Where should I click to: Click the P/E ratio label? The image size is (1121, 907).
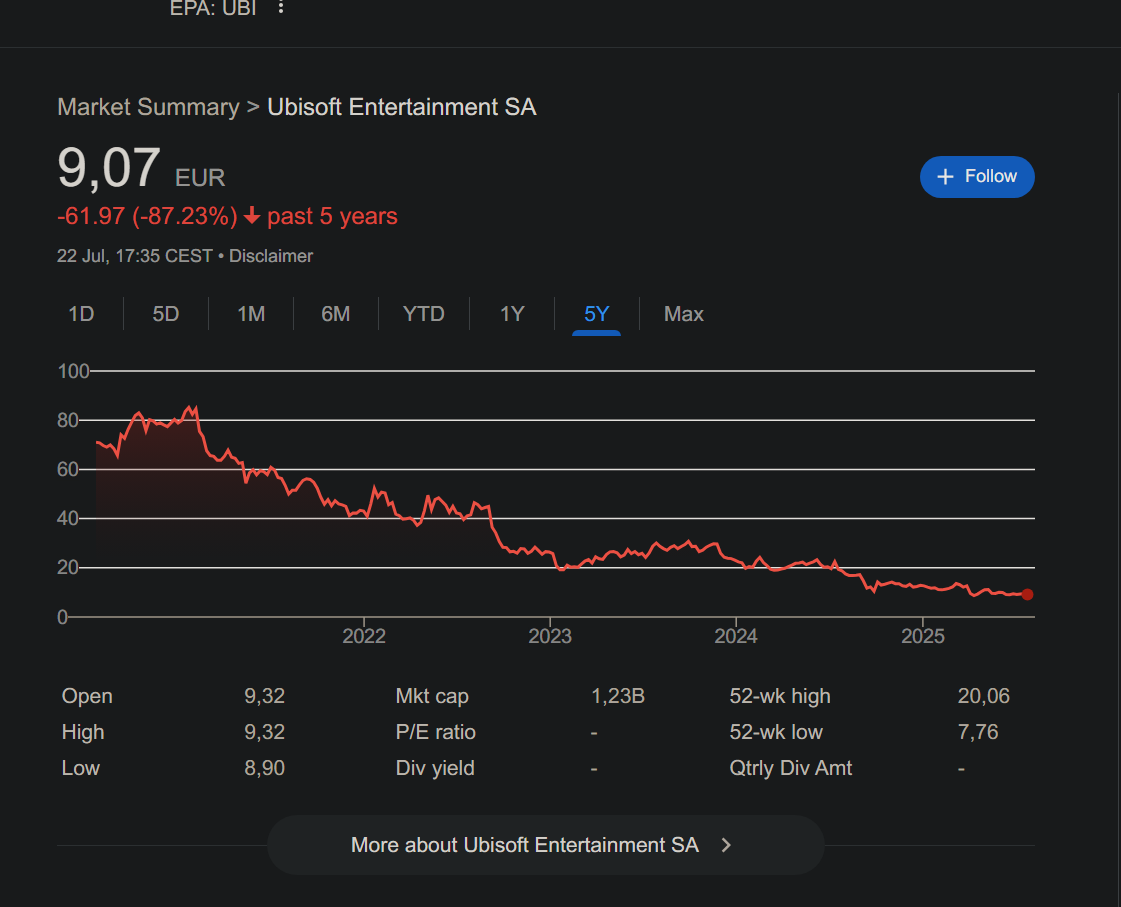pos(435,732)
